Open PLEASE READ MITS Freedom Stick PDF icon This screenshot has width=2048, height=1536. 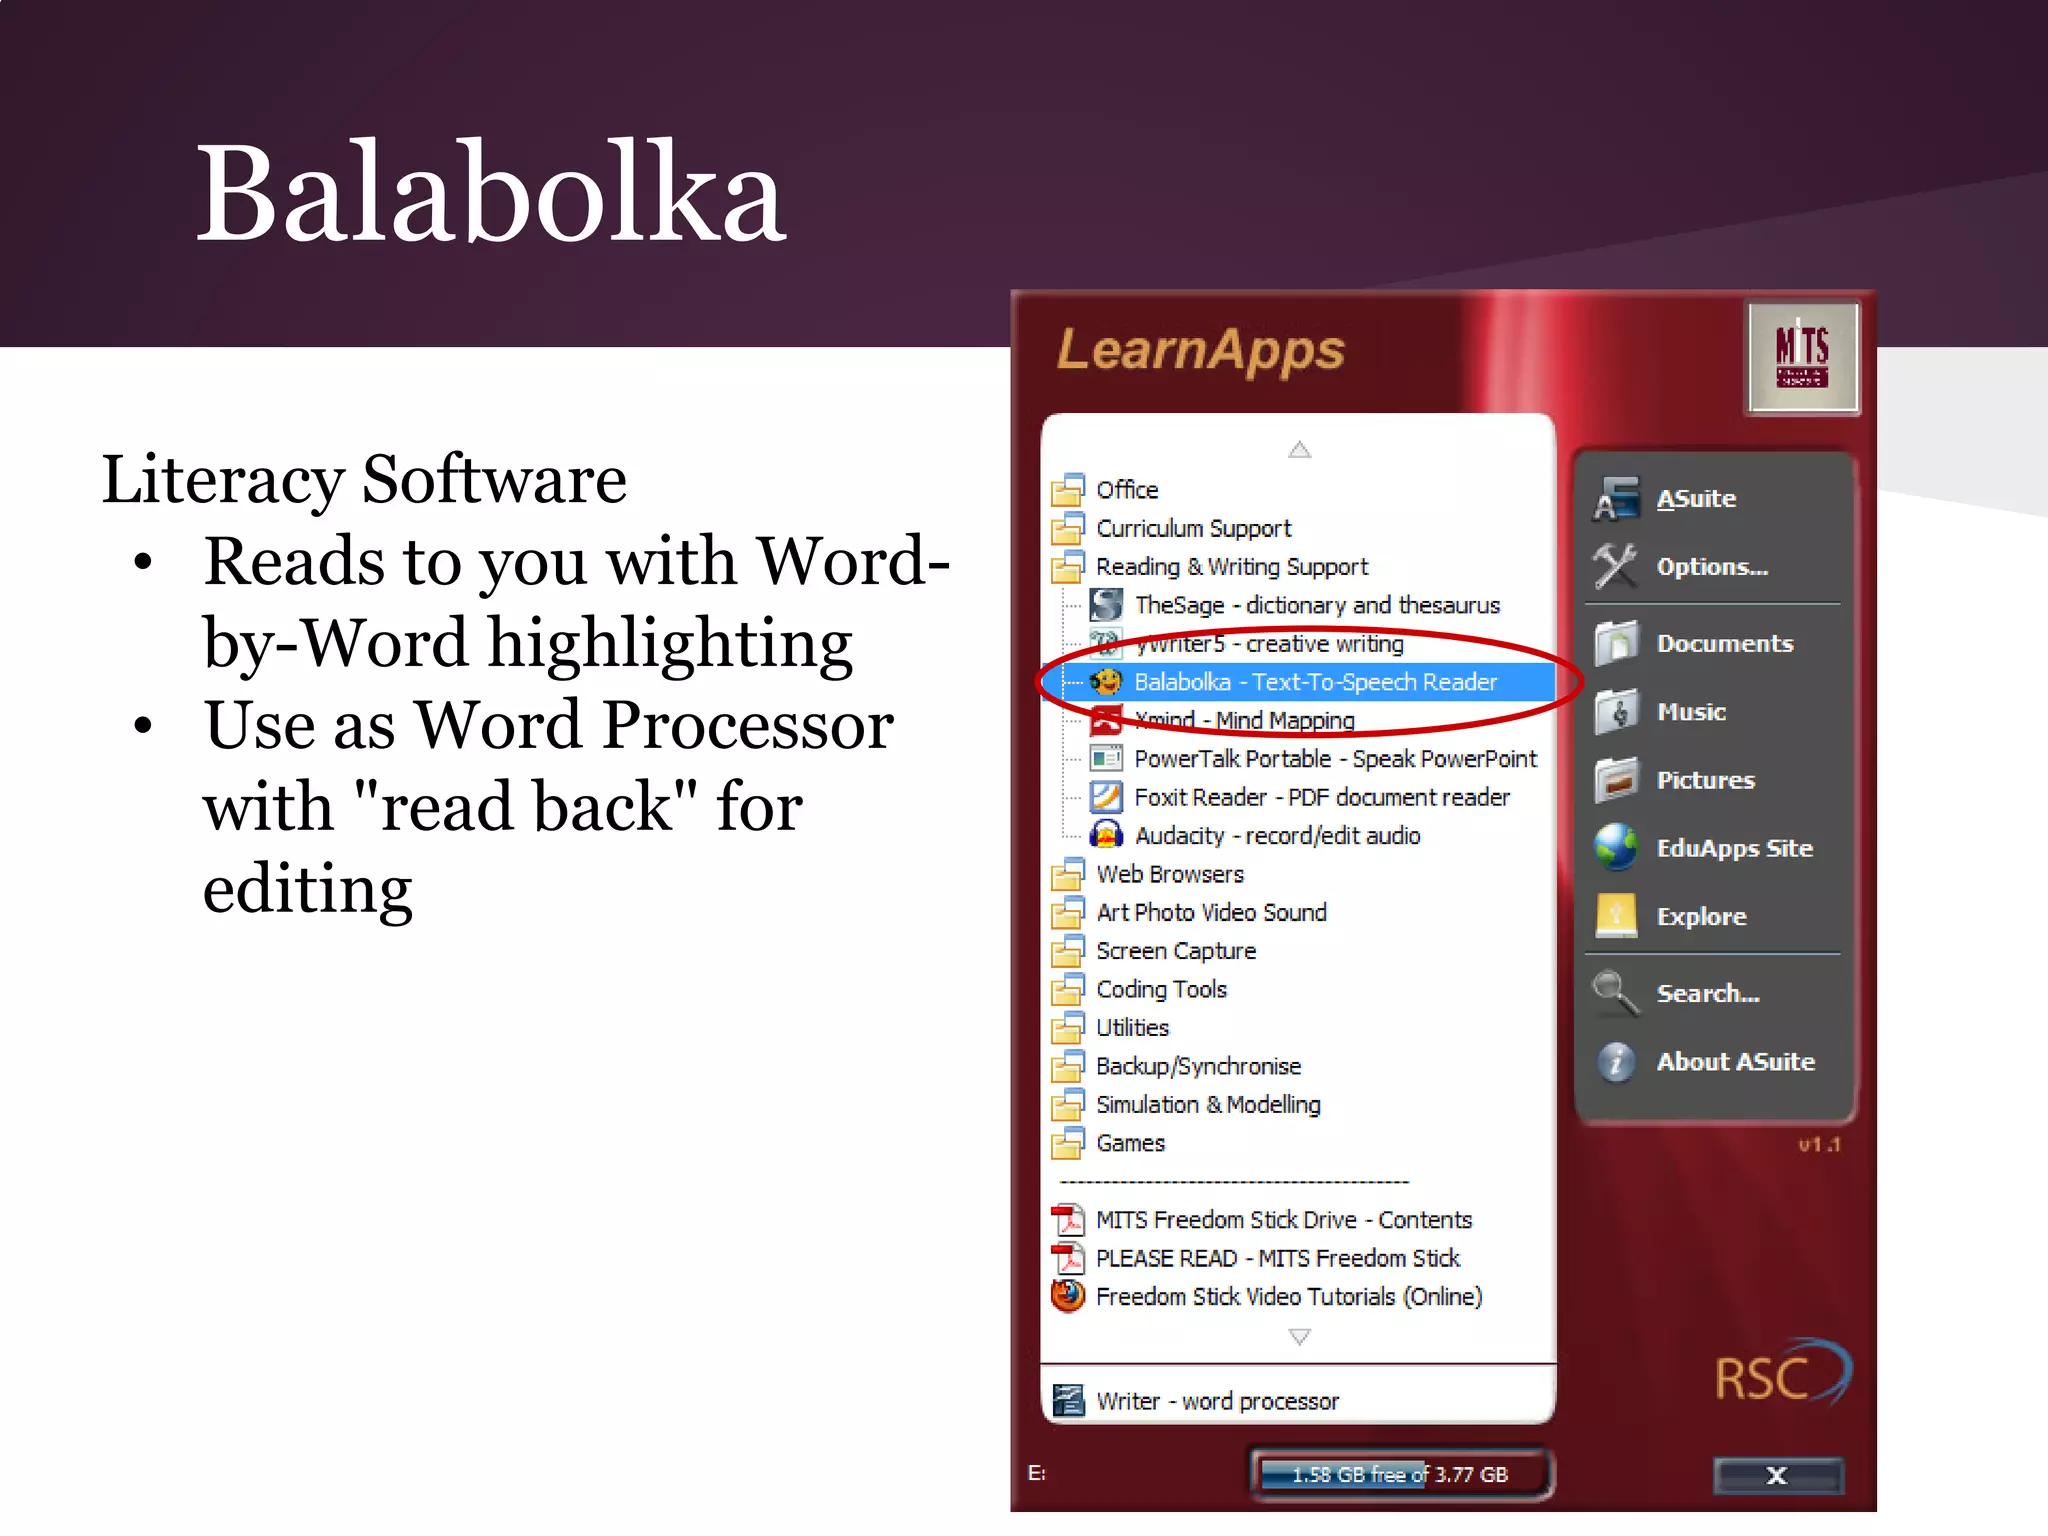tap(1068, 1258)
